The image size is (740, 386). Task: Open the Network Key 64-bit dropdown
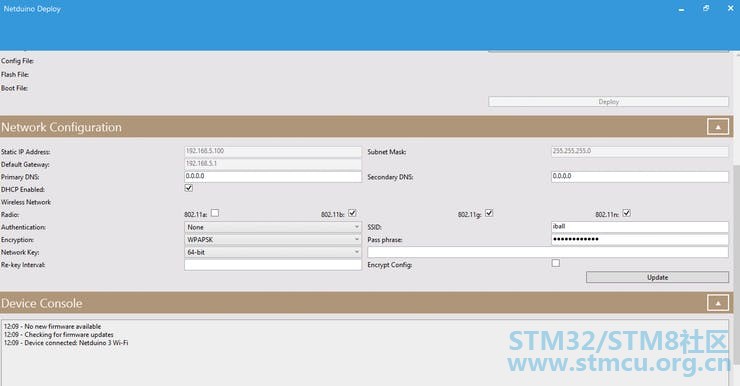[x=273, y=252]
